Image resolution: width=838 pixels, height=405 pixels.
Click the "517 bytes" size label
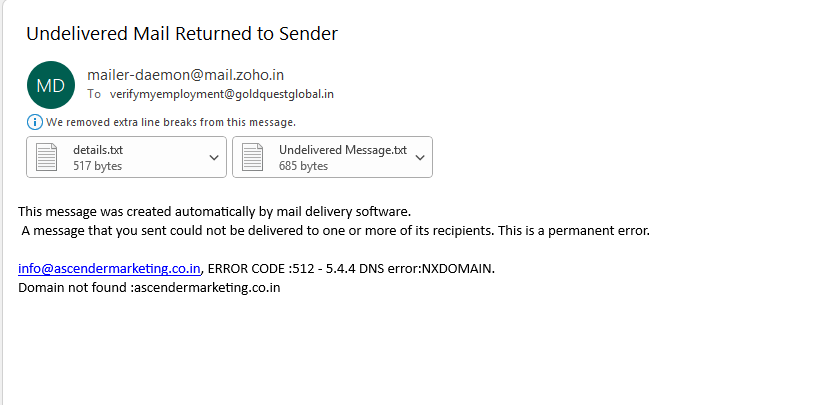[x=98, y=166]
